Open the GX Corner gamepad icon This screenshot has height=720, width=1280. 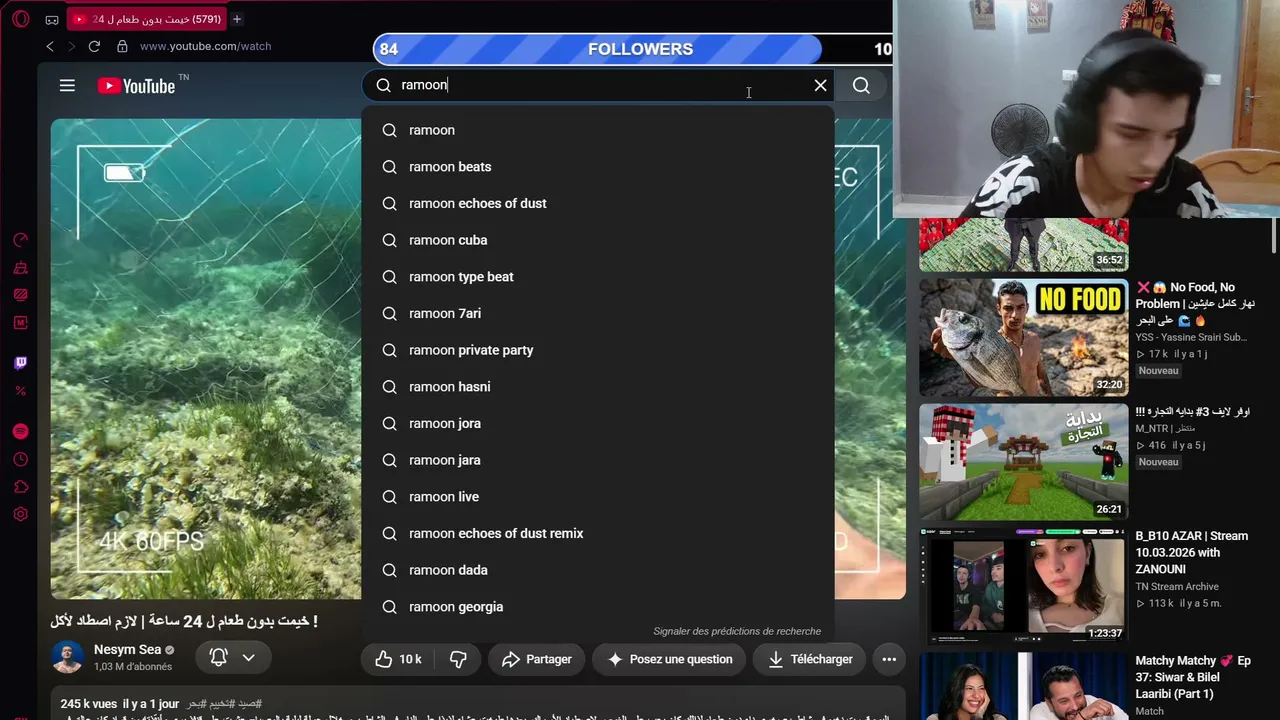point(52,19)
